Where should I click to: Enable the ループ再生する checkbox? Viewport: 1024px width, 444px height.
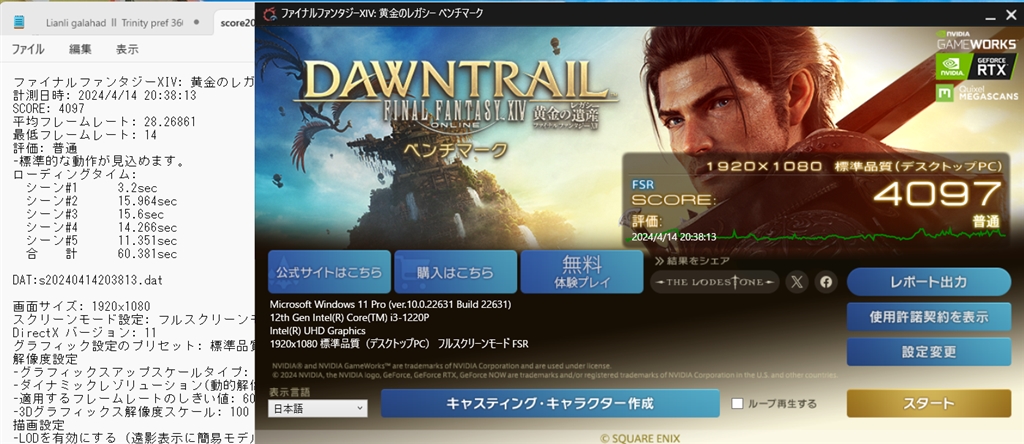pos(737,404)
